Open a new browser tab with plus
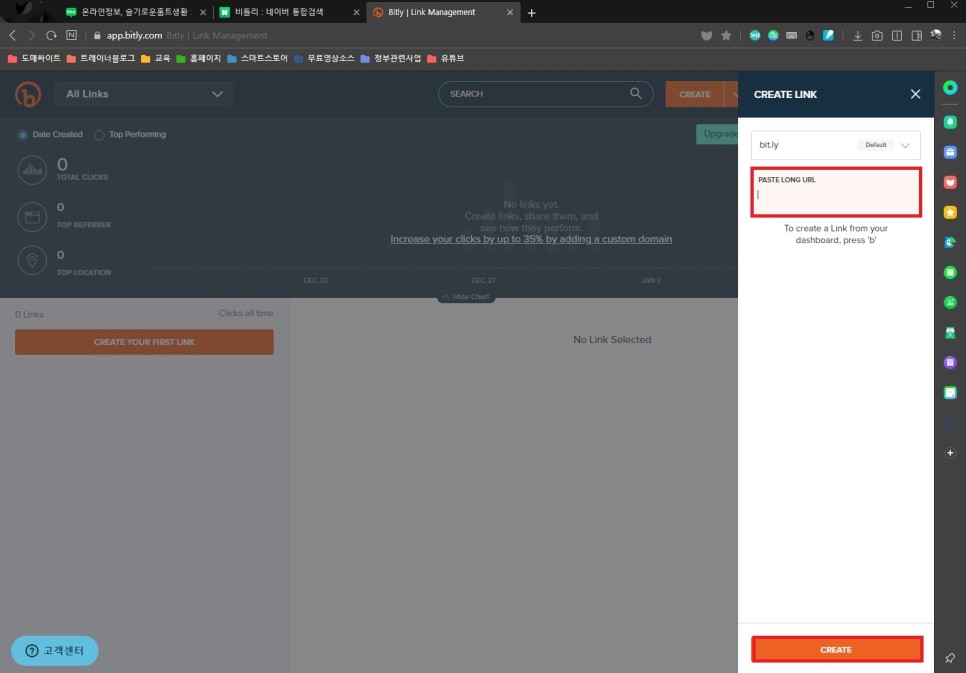The image size is (966, 673). pos(532,13)
